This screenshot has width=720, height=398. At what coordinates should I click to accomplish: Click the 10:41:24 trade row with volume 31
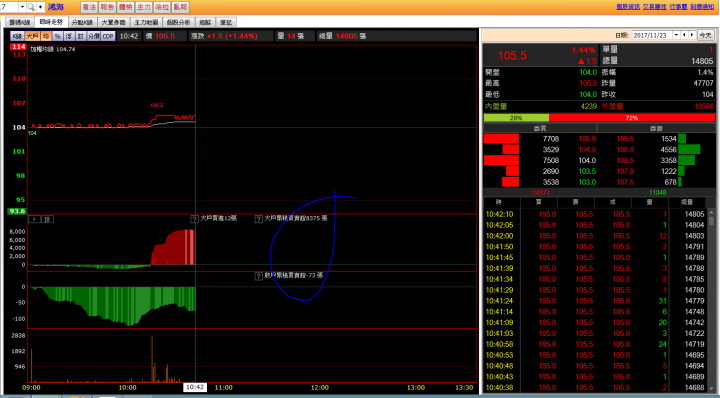(x=595, y=301)
